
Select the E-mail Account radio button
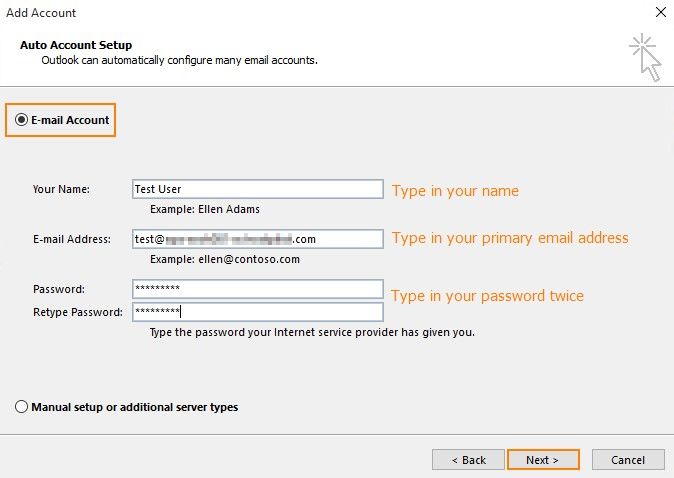tap(22, 120)
